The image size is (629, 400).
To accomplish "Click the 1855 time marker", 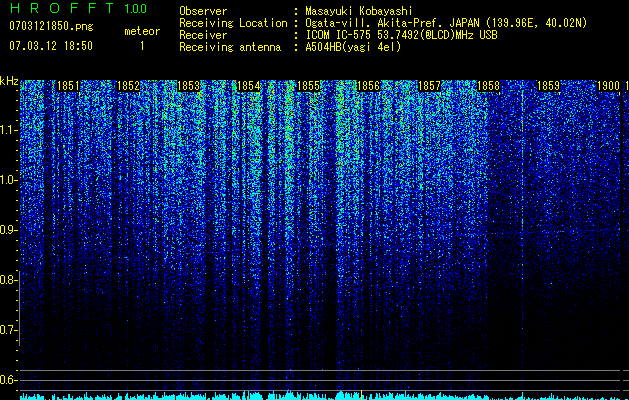I will click(308, 86).
